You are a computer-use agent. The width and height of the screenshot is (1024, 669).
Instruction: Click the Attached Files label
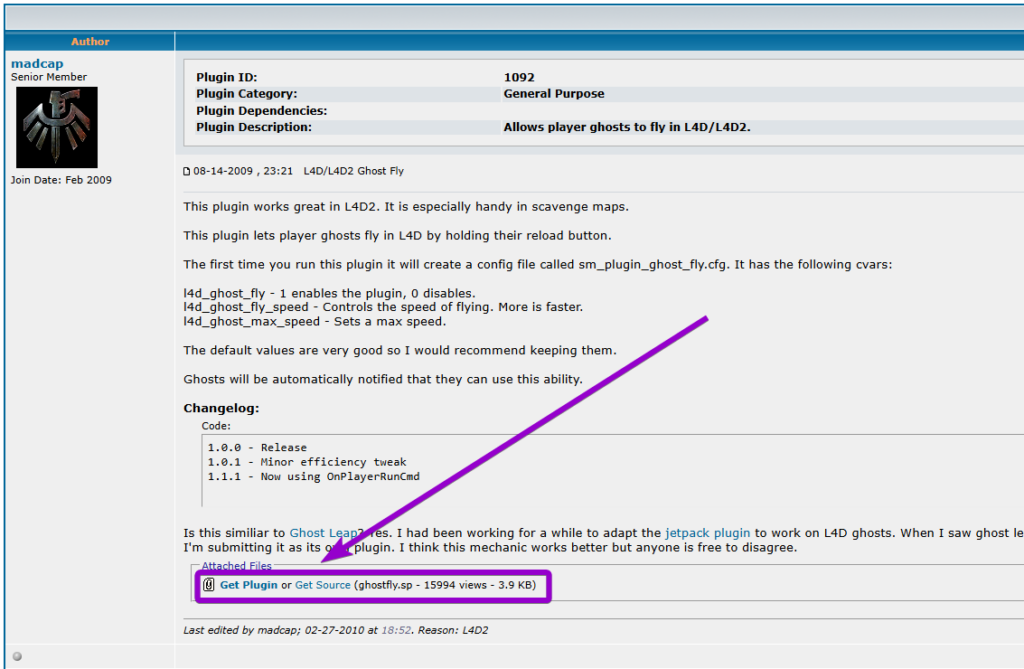(237, 565)
